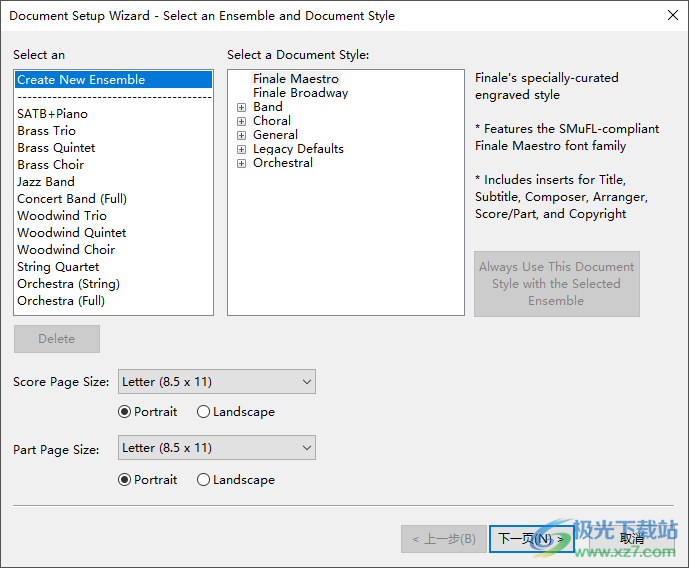Screen dimensions: 689x568
Task: Choose Landscape for Part Page Size
Action: coord(204,480)
